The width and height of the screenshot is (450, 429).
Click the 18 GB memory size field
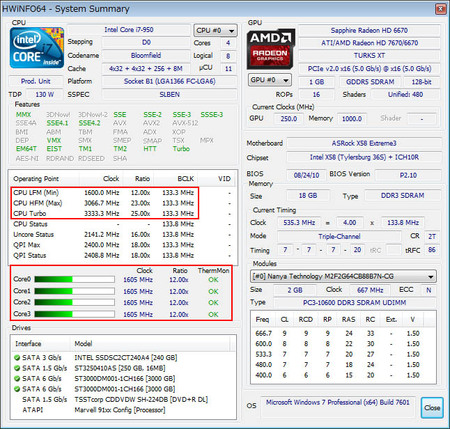pyautogui.click(x=308, y=196)
